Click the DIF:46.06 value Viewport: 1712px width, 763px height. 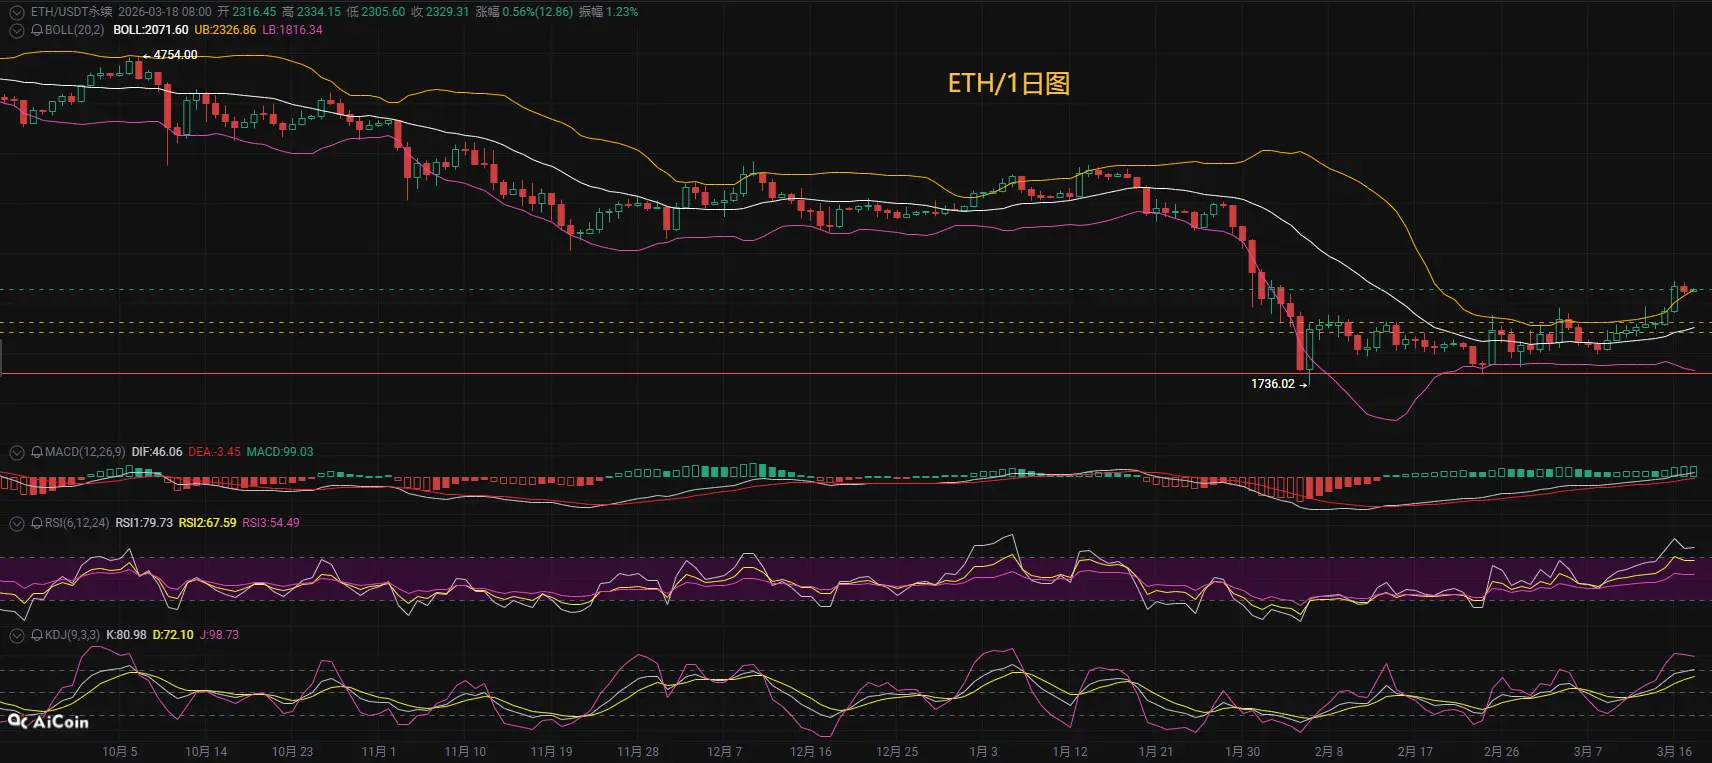(x=157, y=452)
